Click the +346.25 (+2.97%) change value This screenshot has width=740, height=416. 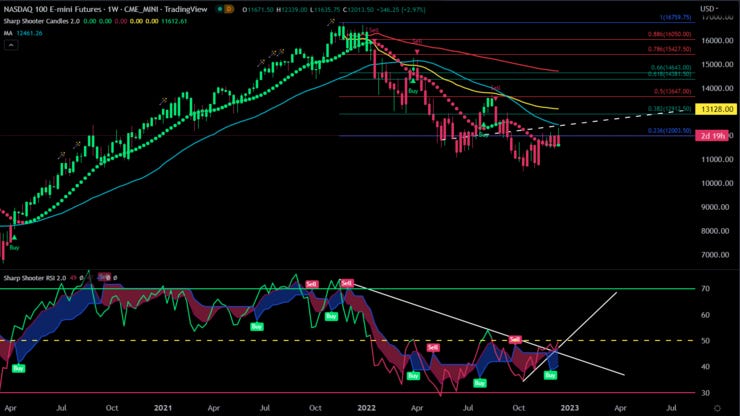click(x=401, y=9)
